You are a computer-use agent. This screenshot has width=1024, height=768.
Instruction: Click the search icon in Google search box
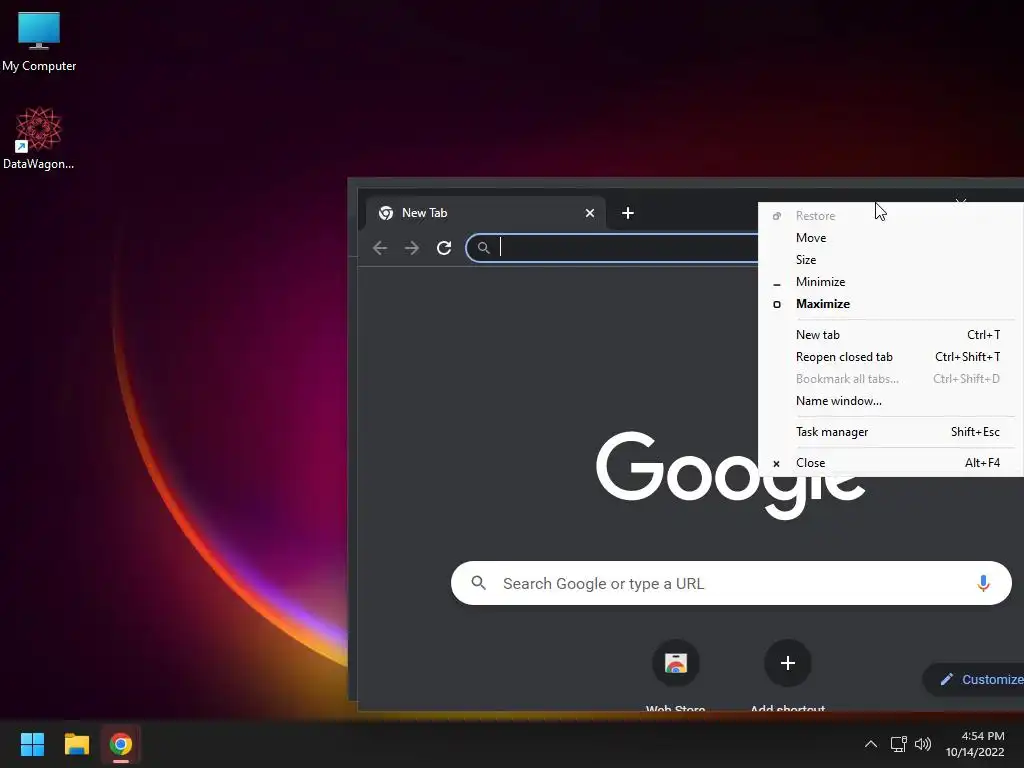point(479,583)
